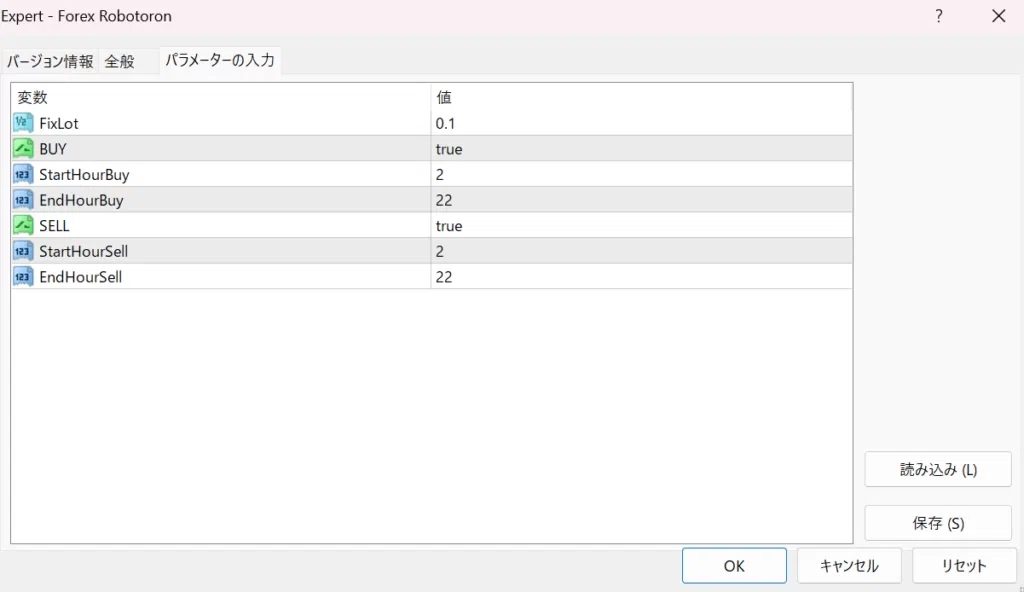Click the BUY boolean parameter icon
This screenshot has width=1024, height=592.
[23, 148]
